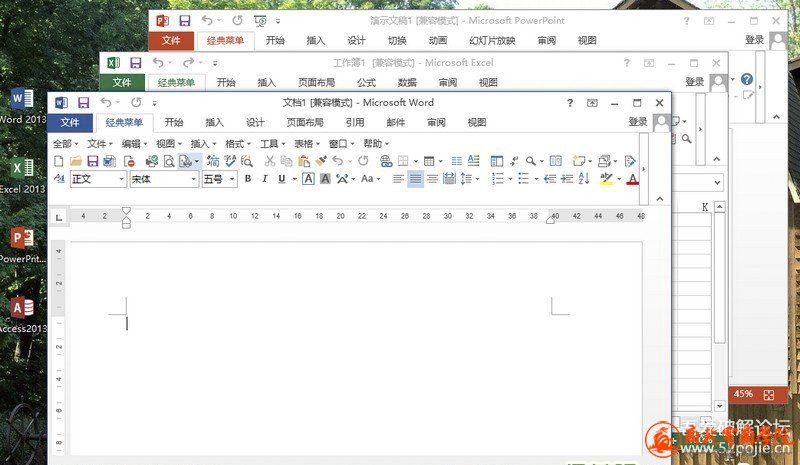Select the Format Painter brush icon
The width and height of the screenshot is (800, 465).
pyautogui.click(x=321, y=161)
